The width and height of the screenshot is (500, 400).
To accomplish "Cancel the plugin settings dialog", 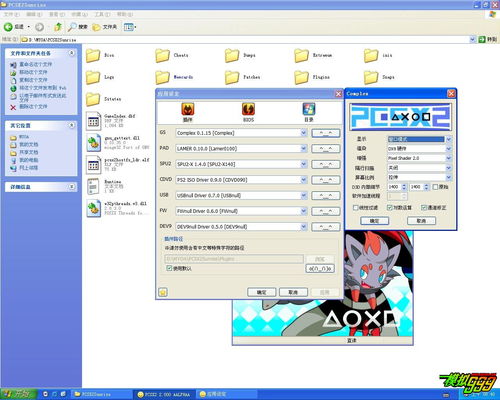I will (293, 292).
